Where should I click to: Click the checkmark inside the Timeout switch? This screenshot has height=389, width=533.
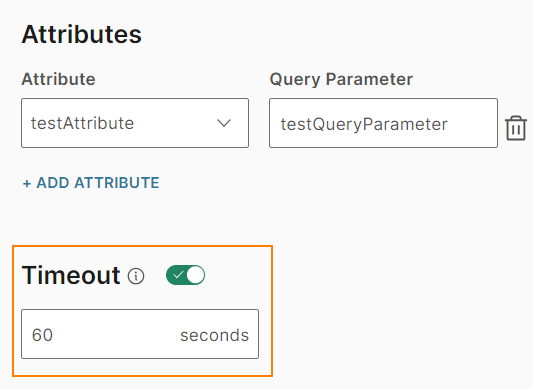pos(178,275)
